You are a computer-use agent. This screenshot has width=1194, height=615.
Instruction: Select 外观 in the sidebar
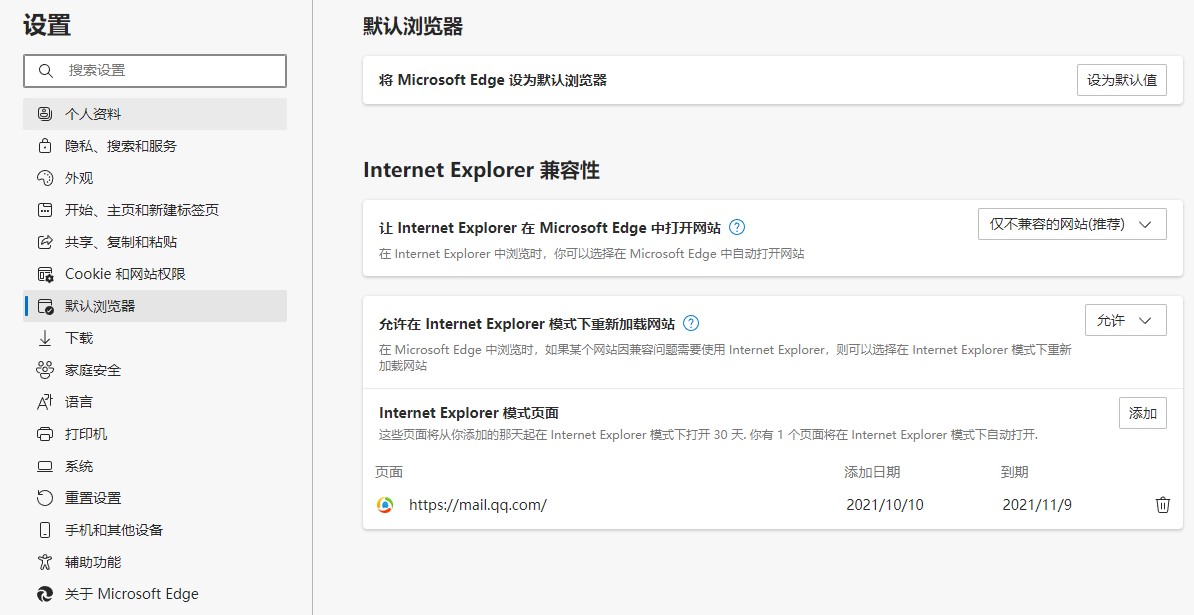coord(155,178)
